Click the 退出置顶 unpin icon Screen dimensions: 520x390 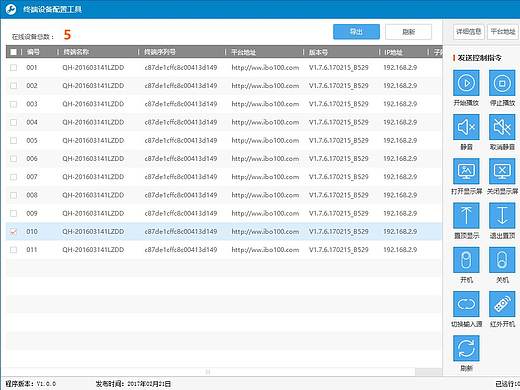pos(502,215)
